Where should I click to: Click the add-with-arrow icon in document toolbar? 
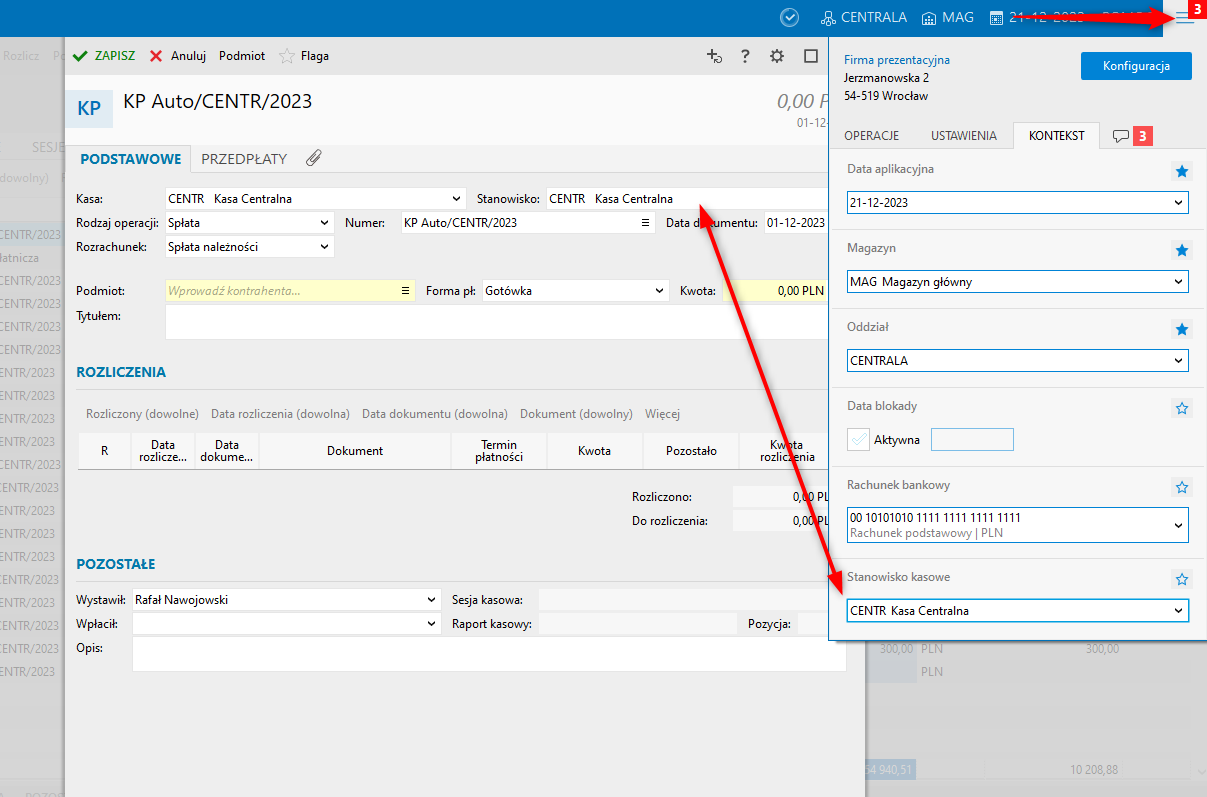pyautogui.click(x=714, y=56)
